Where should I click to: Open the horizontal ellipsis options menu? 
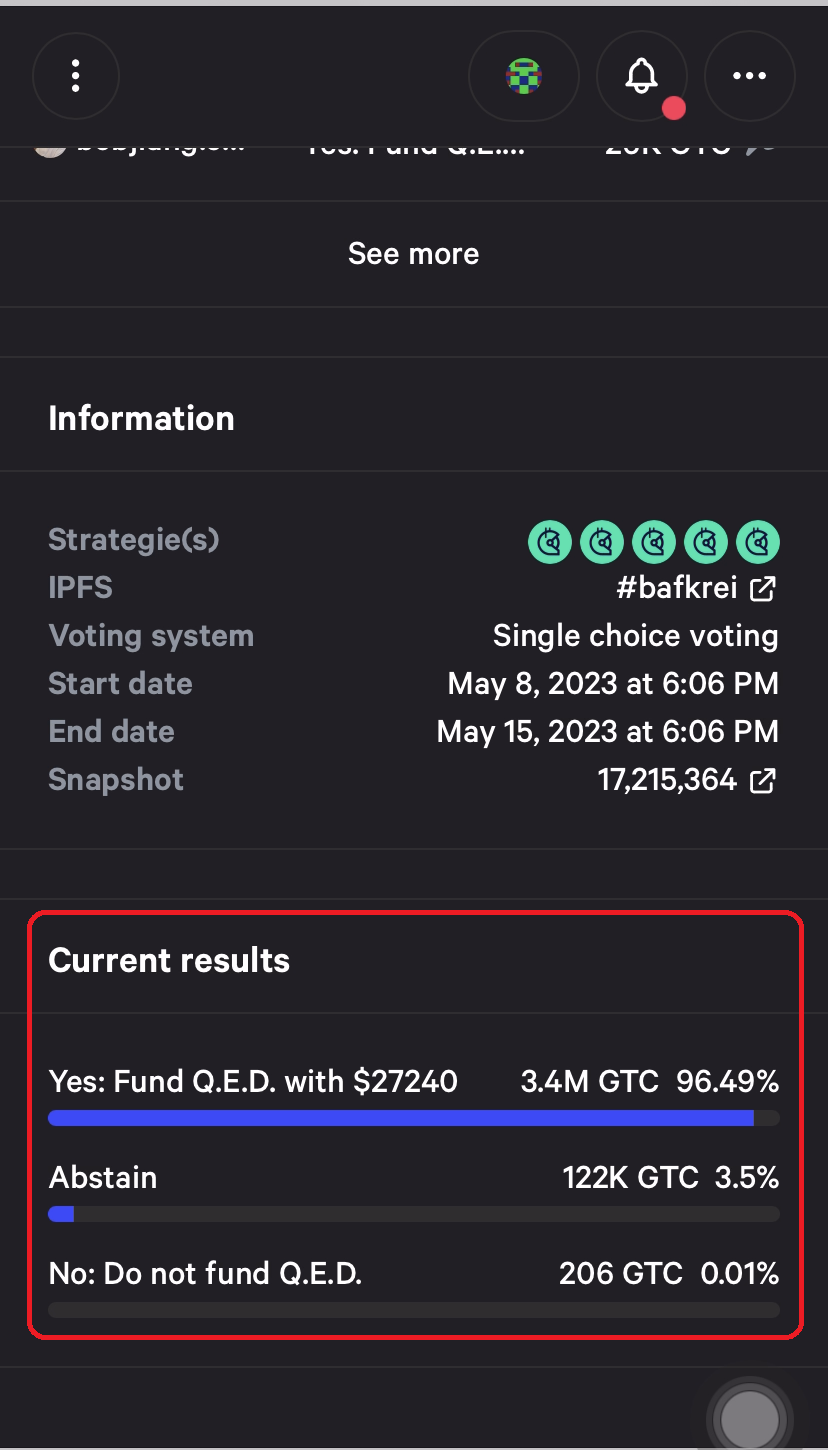click(x=750, y=76)
